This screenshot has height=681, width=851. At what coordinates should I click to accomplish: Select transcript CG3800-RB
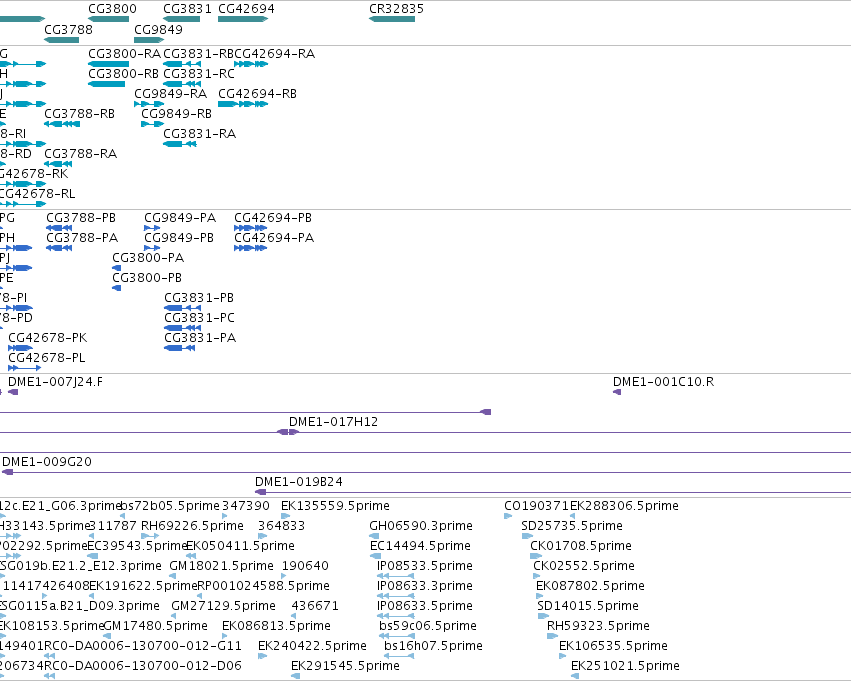tap(106, 84)
